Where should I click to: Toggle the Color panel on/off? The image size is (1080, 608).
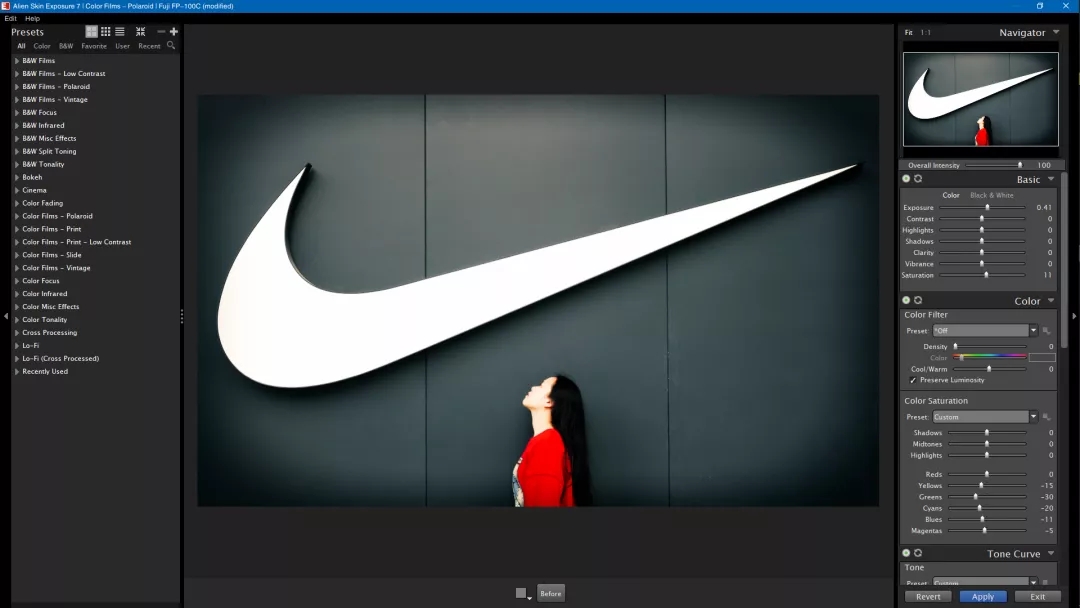coord(906,300)
